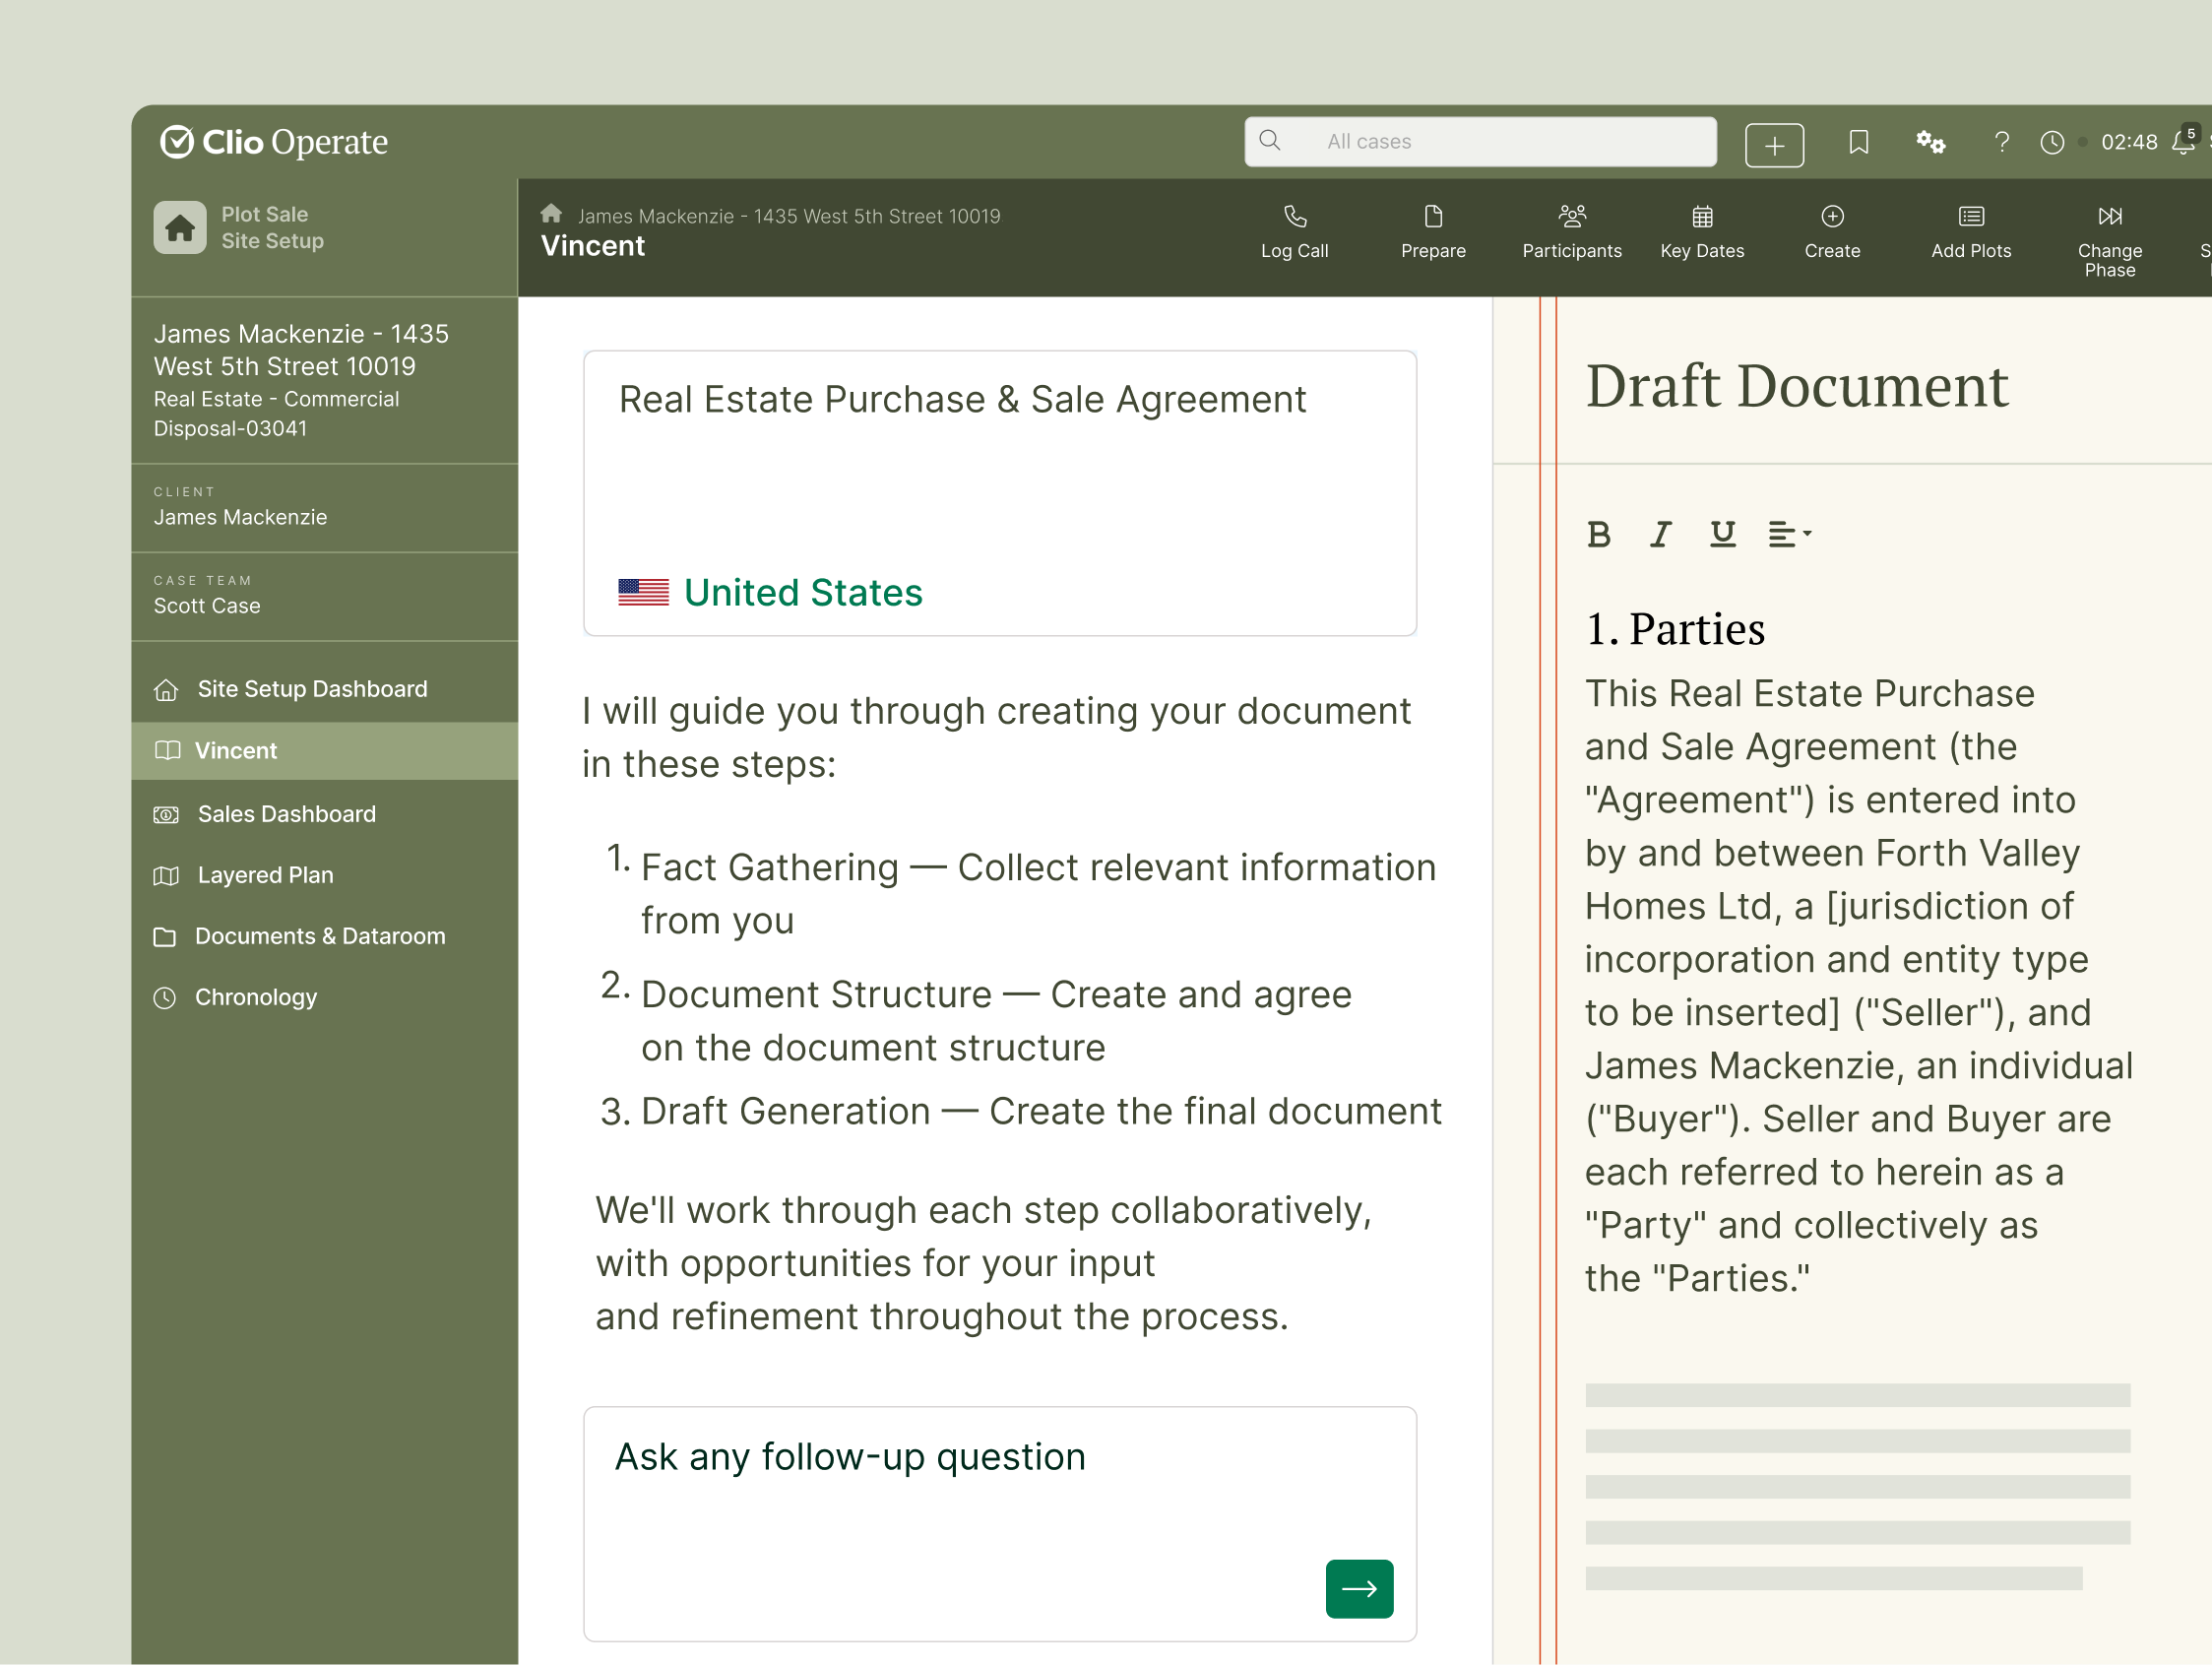Click breadcrumb home icon next to James Mackenzie
2212x1665 pixels.
pos(551,214)
